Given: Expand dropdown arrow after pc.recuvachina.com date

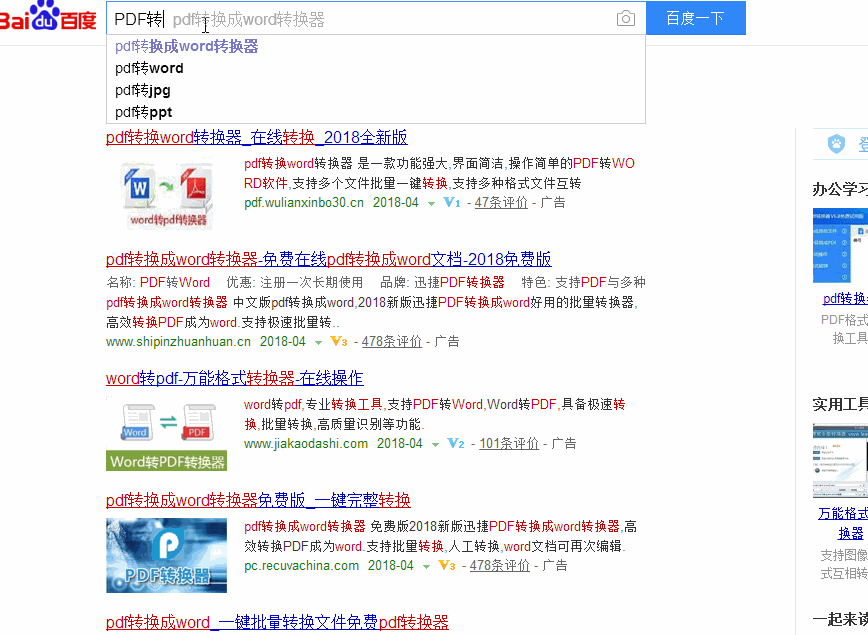Looking at the screenshot, I should [x=426, y=566].
